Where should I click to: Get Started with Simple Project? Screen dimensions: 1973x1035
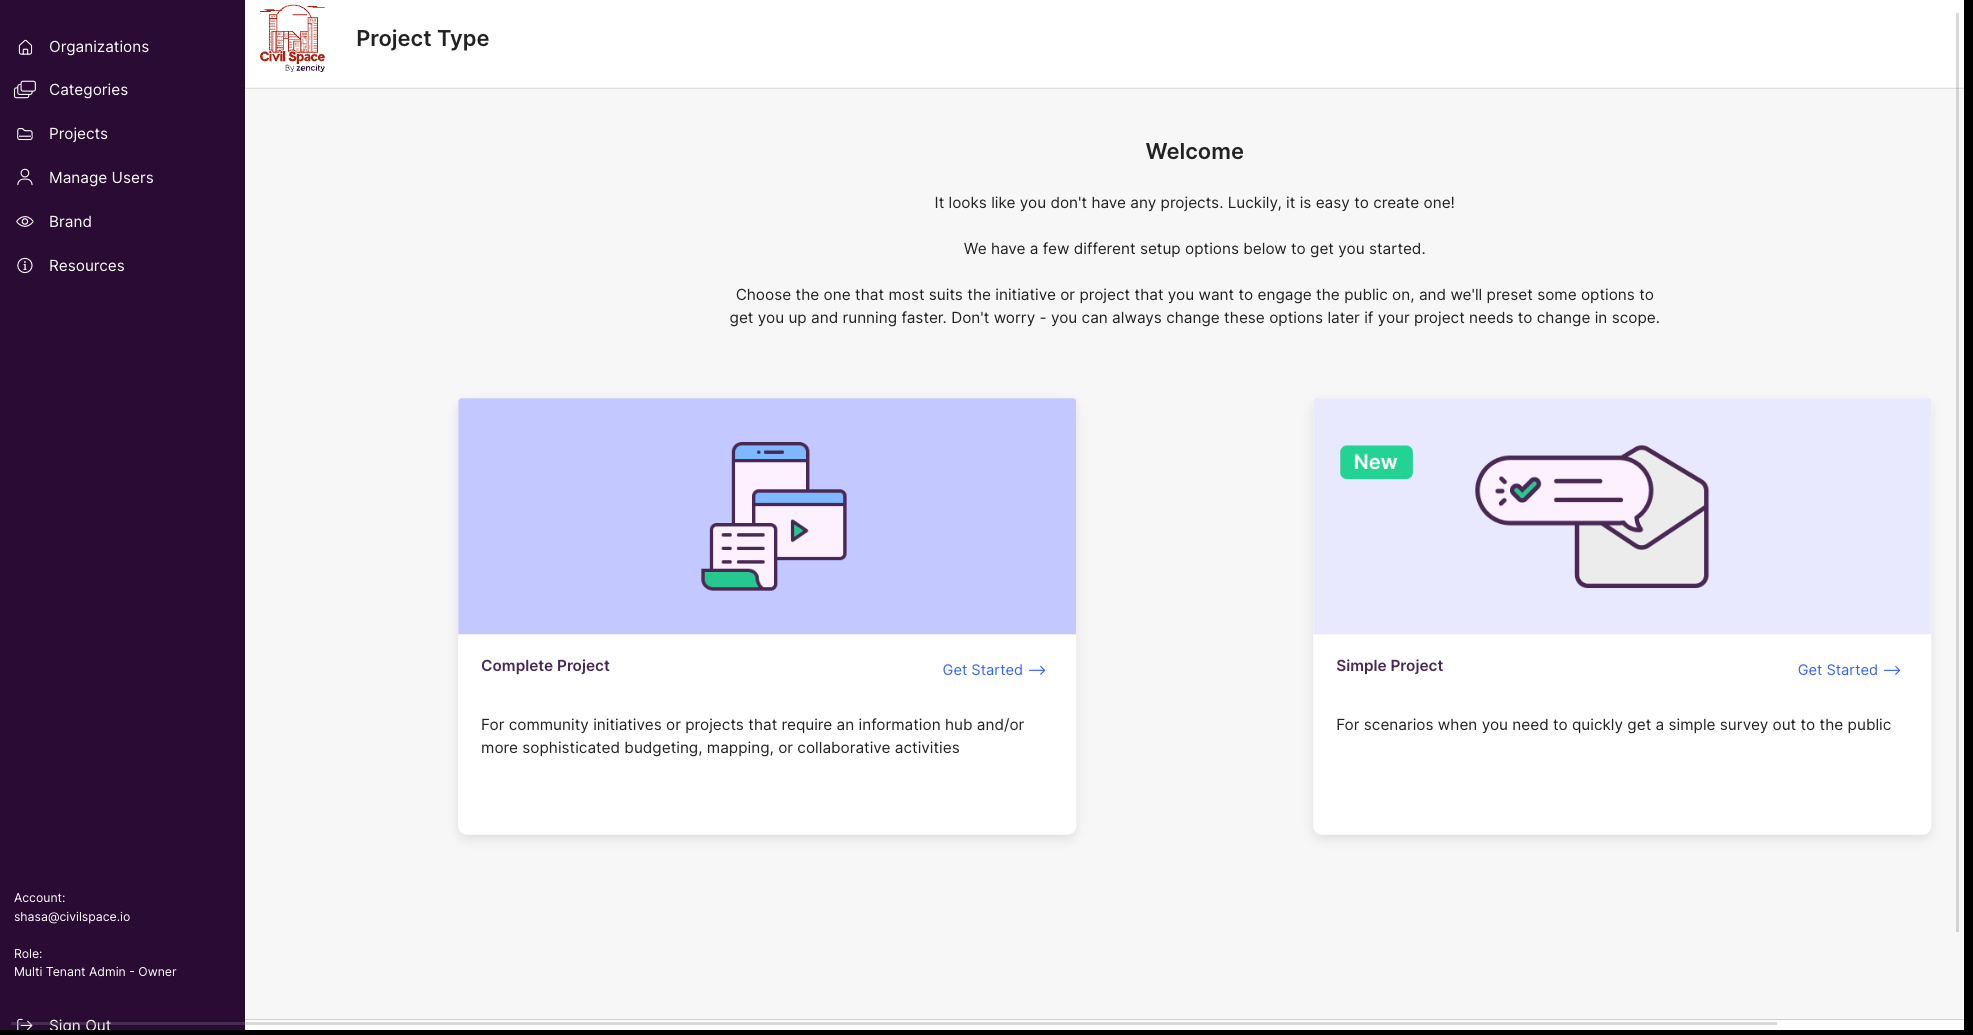tap(1848, 670)
